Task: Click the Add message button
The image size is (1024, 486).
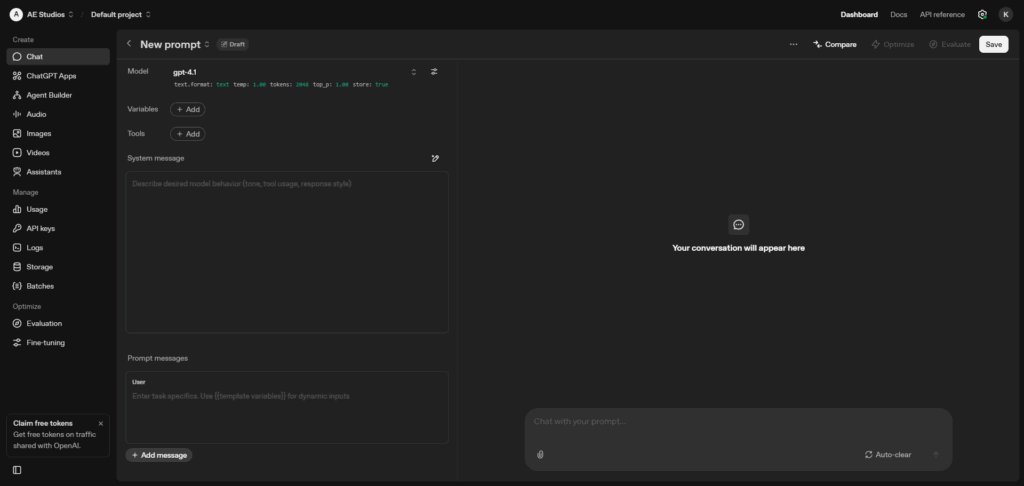Action: coord(159,455)
